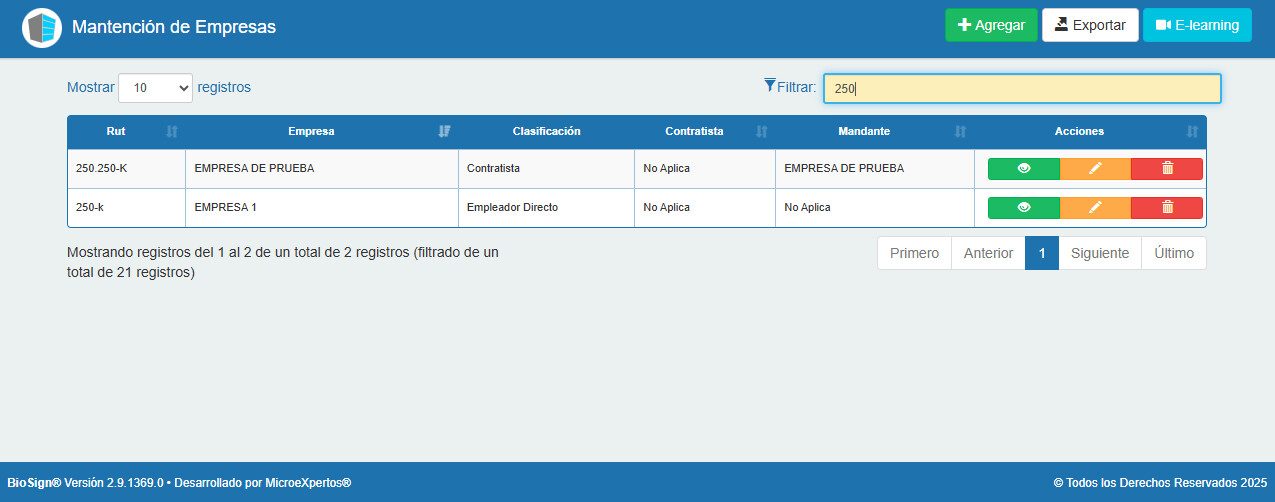Go to Anterior page

pyautogui.click(x=988, y=253)
